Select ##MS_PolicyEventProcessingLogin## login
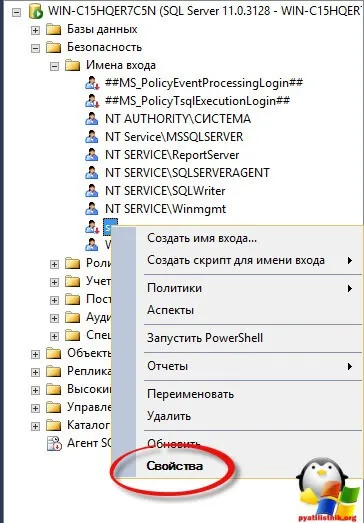The width and height of the screenshot is (364, 523). click(x=204, y=83)
